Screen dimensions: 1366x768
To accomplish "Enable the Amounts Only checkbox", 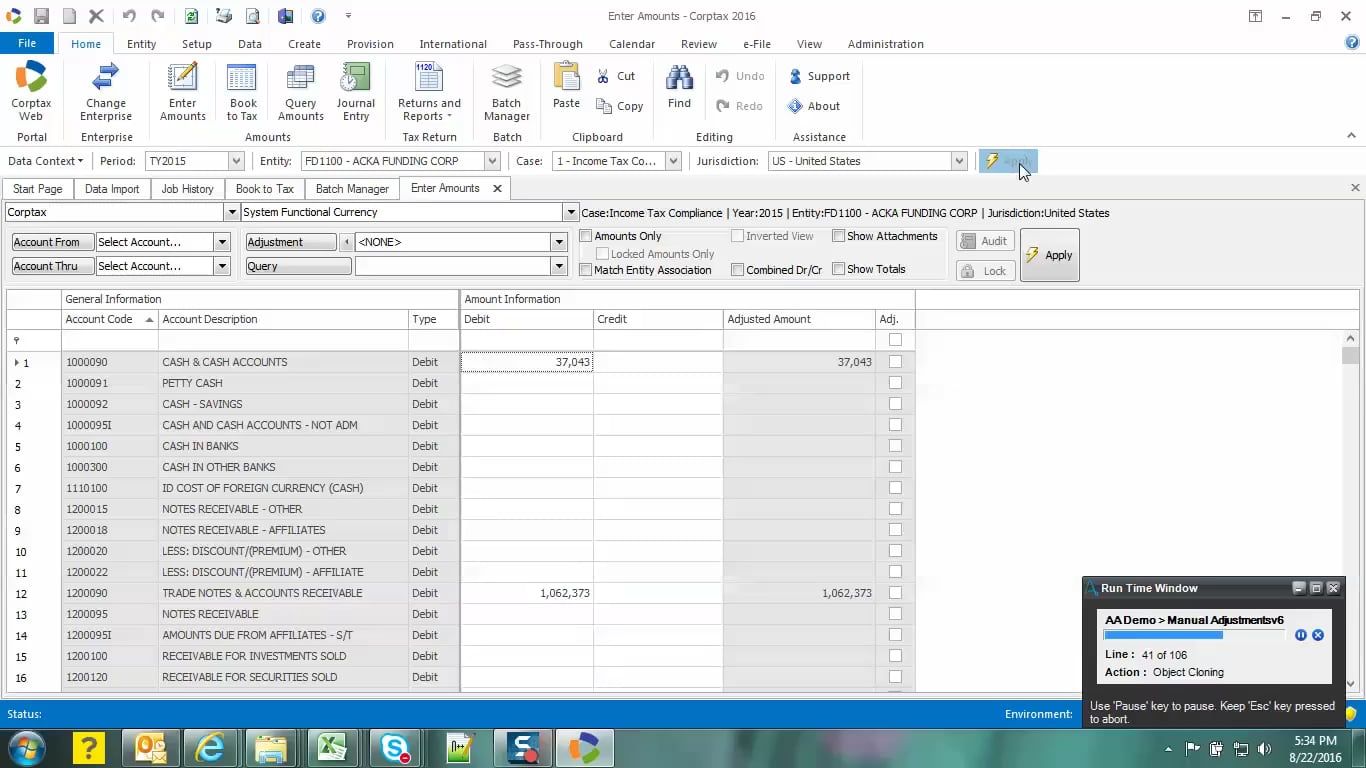I will 586,236.
